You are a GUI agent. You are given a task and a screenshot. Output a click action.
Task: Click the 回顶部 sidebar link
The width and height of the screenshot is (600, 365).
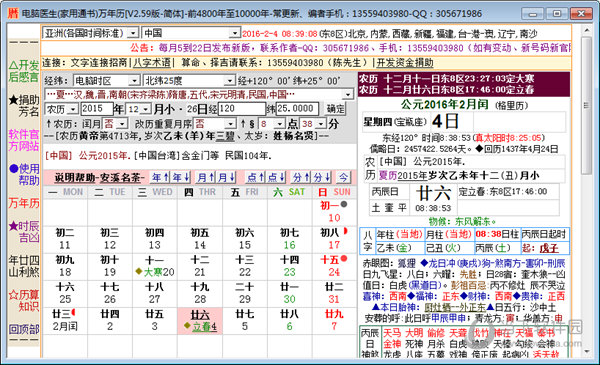24,329
